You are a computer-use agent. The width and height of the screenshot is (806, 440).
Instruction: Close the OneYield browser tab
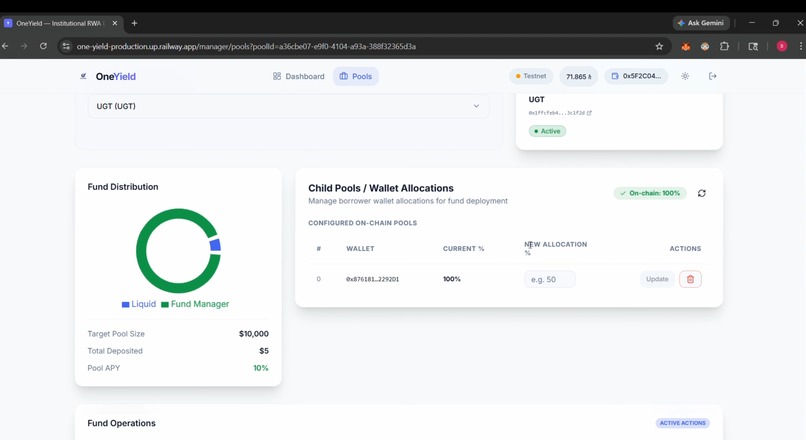click(x=115, y=23)
